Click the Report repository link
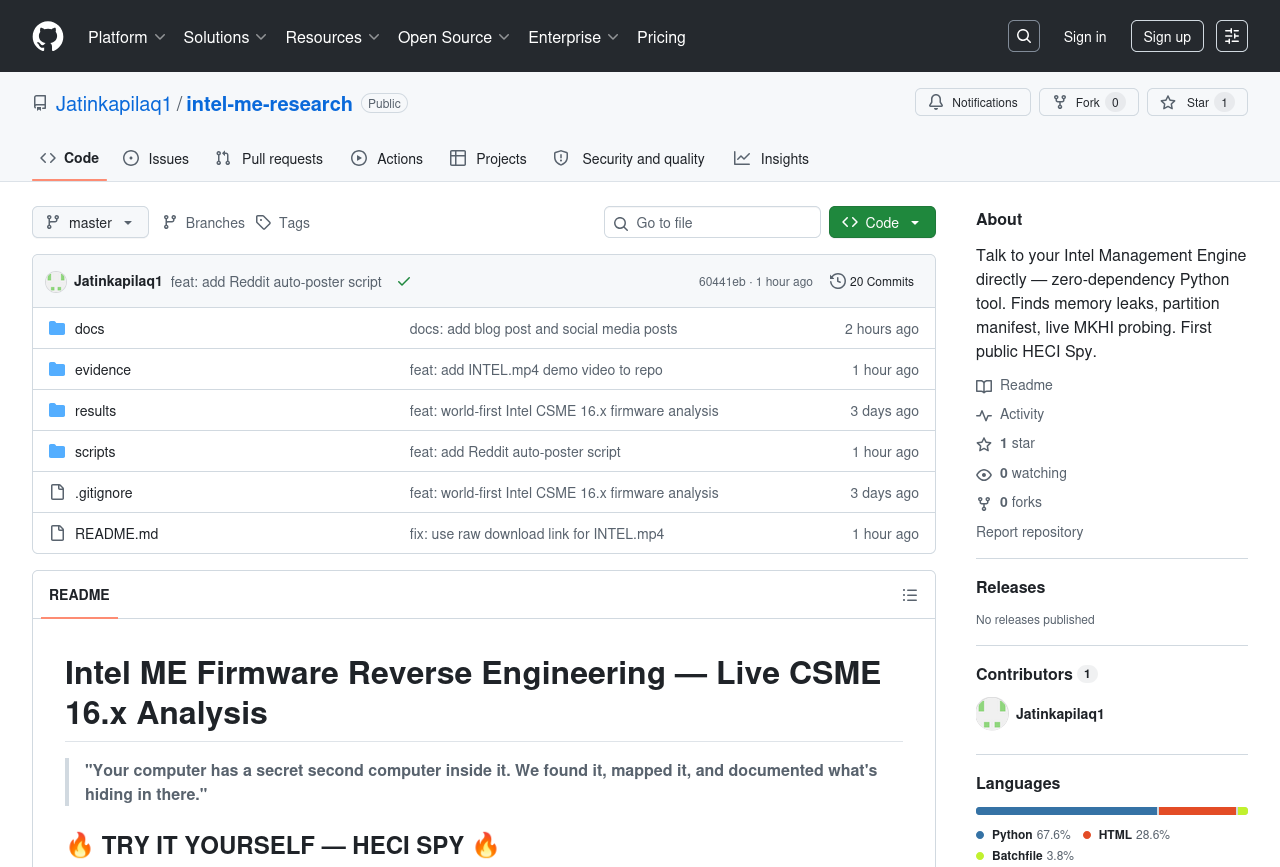This screenshot has height=867, width=1280. [x=1029, y=532]
